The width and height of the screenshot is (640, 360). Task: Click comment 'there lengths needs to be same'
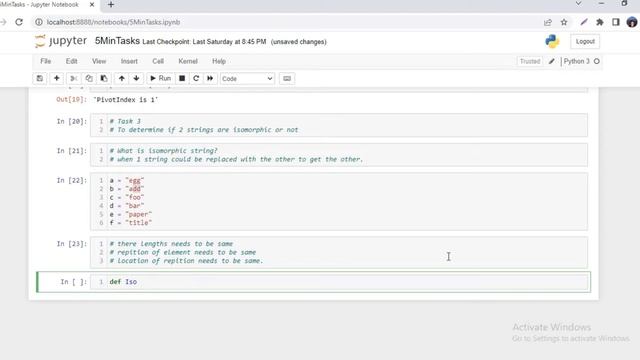[171, 244]
